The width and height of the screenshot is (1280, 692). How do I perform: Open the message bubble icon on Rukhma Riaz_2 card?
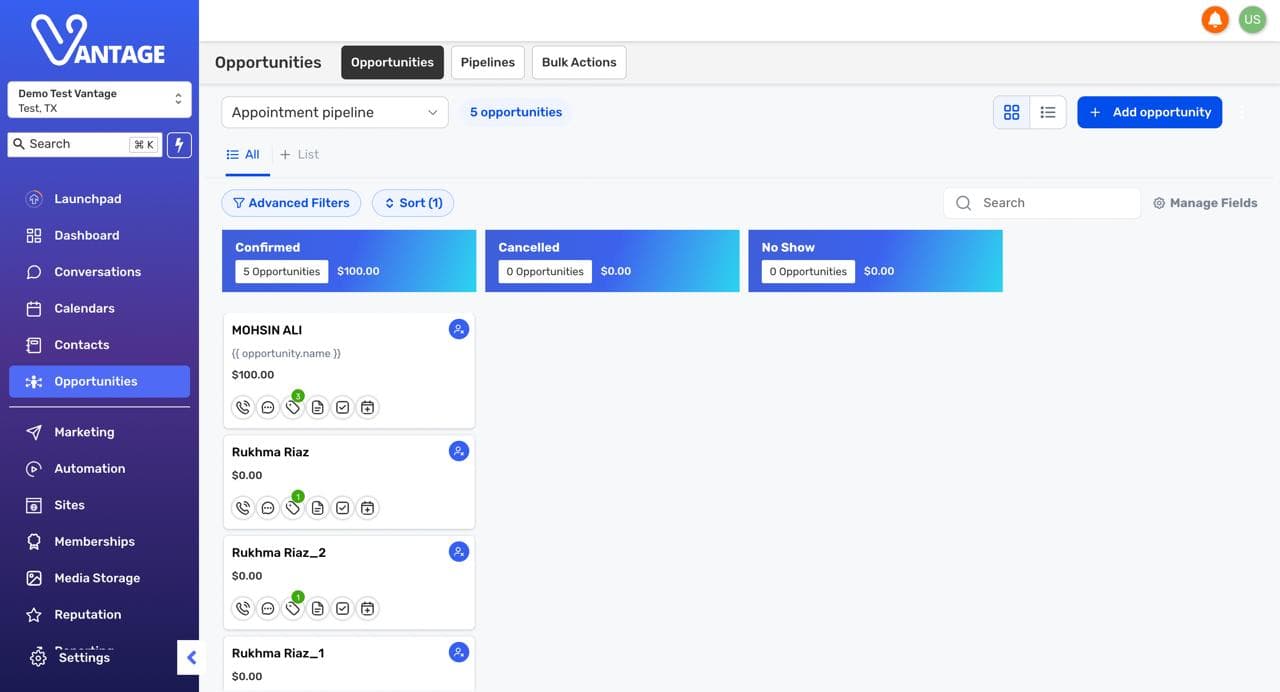tap(268, 608)
